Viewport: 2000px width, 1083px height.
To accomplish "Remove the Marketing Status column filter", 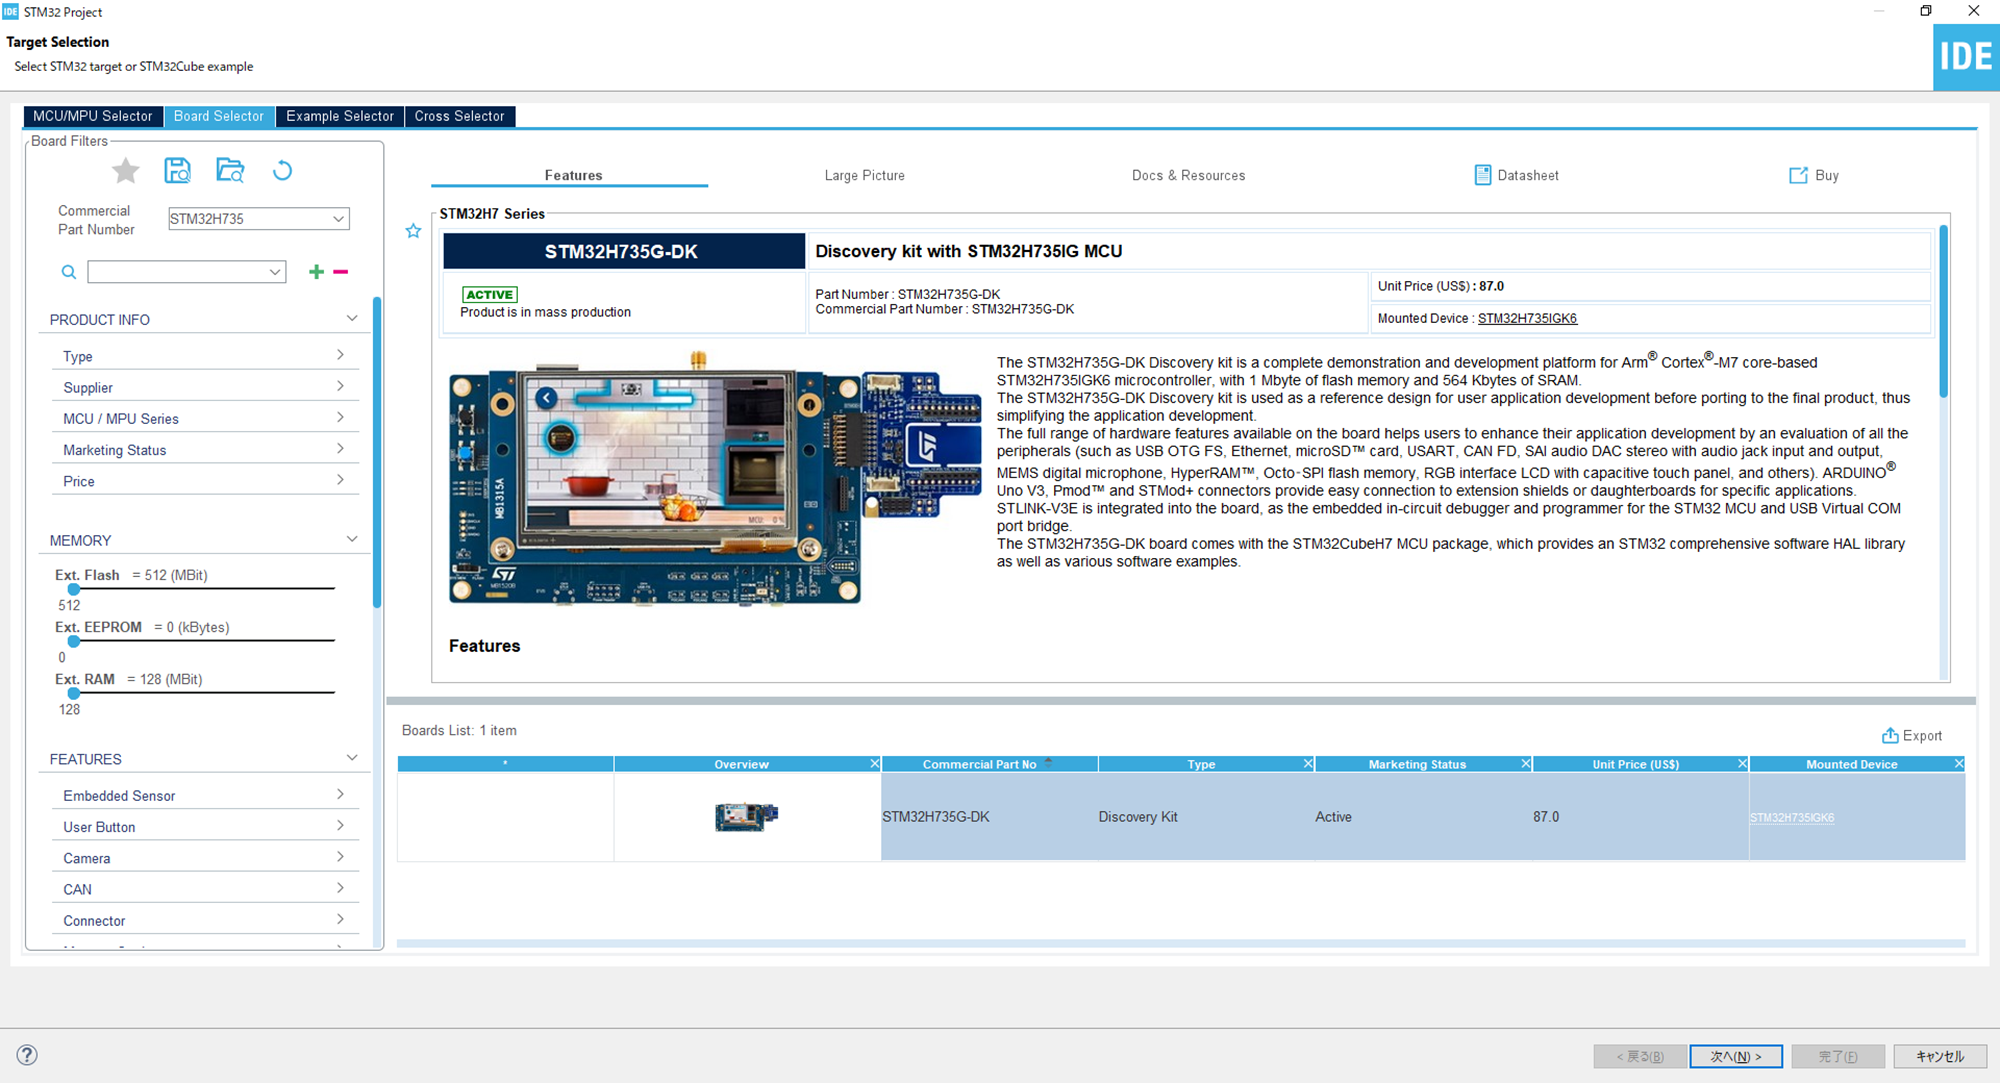I will 1526,763.
